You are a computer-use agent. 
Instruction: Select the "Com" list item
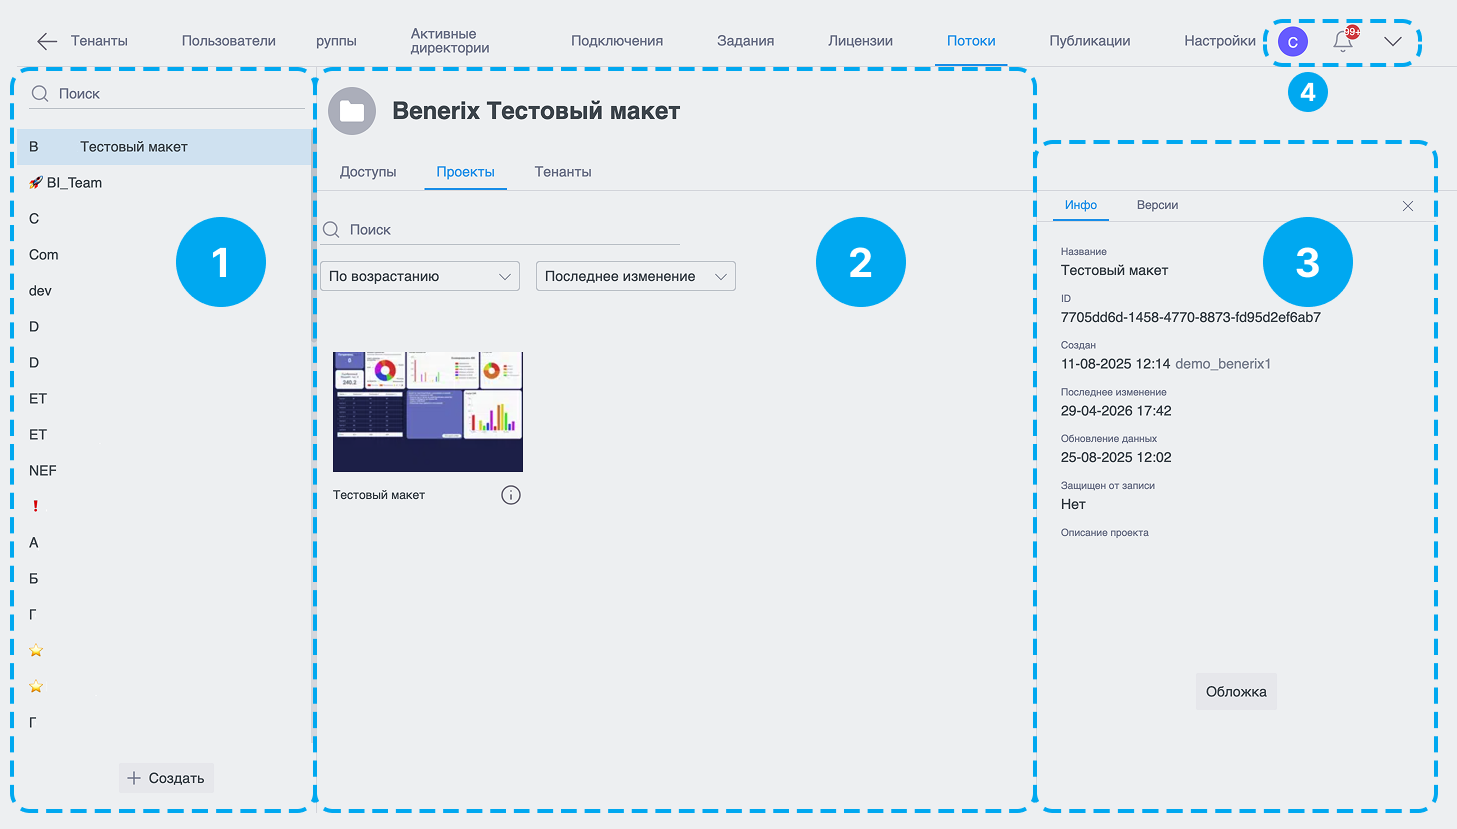(x=165, y=255)
